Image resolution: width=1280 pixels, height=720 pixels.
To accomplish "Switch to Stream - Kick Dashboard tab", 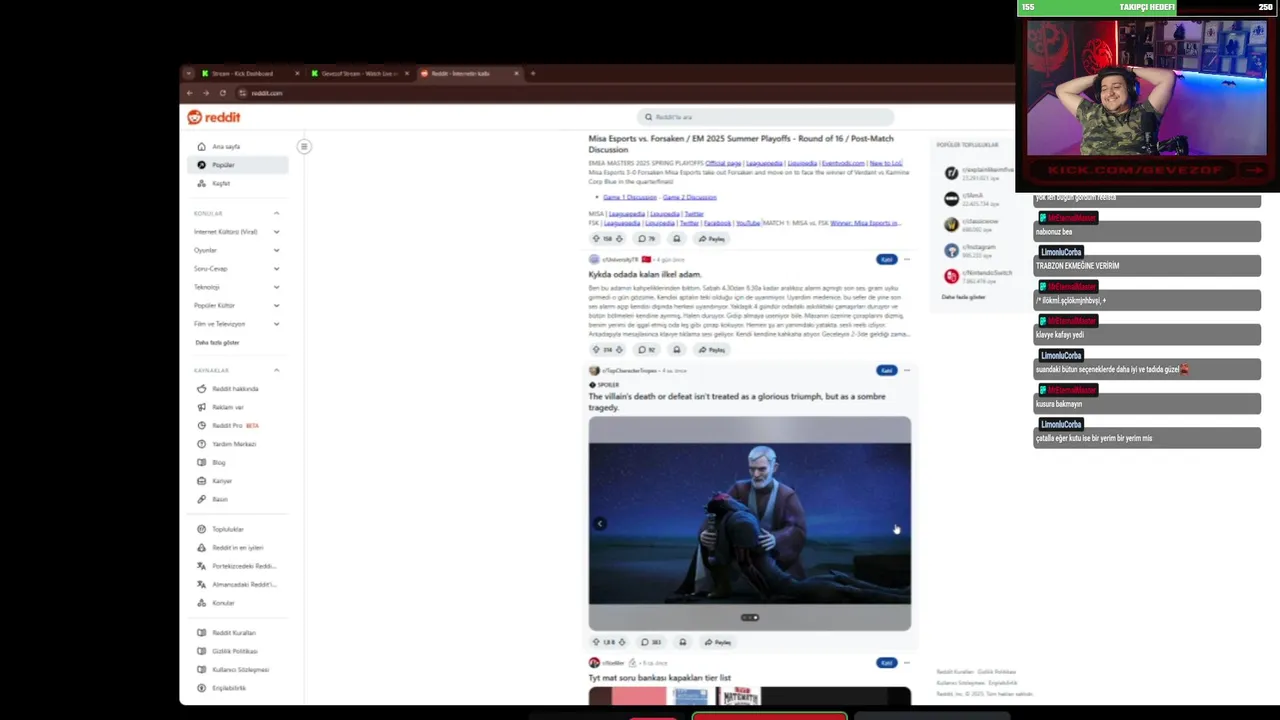I will pos(250,73).
